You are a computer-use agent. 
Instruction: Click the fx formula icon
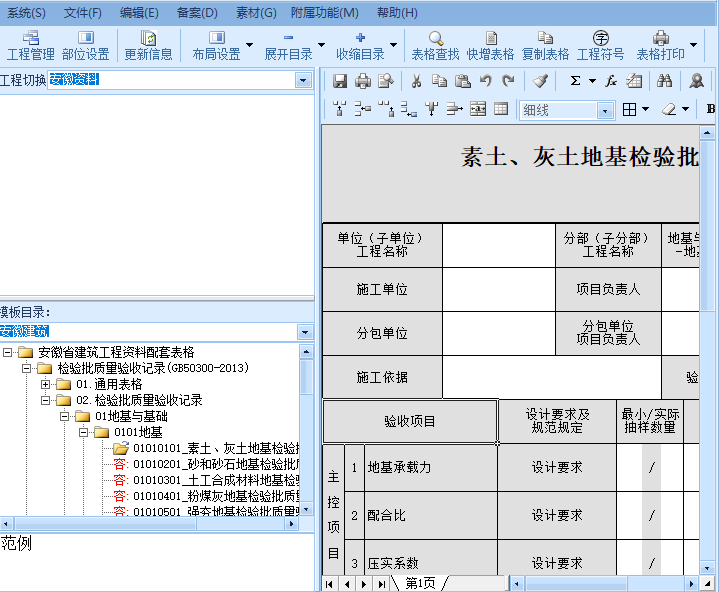click(609, 81)
